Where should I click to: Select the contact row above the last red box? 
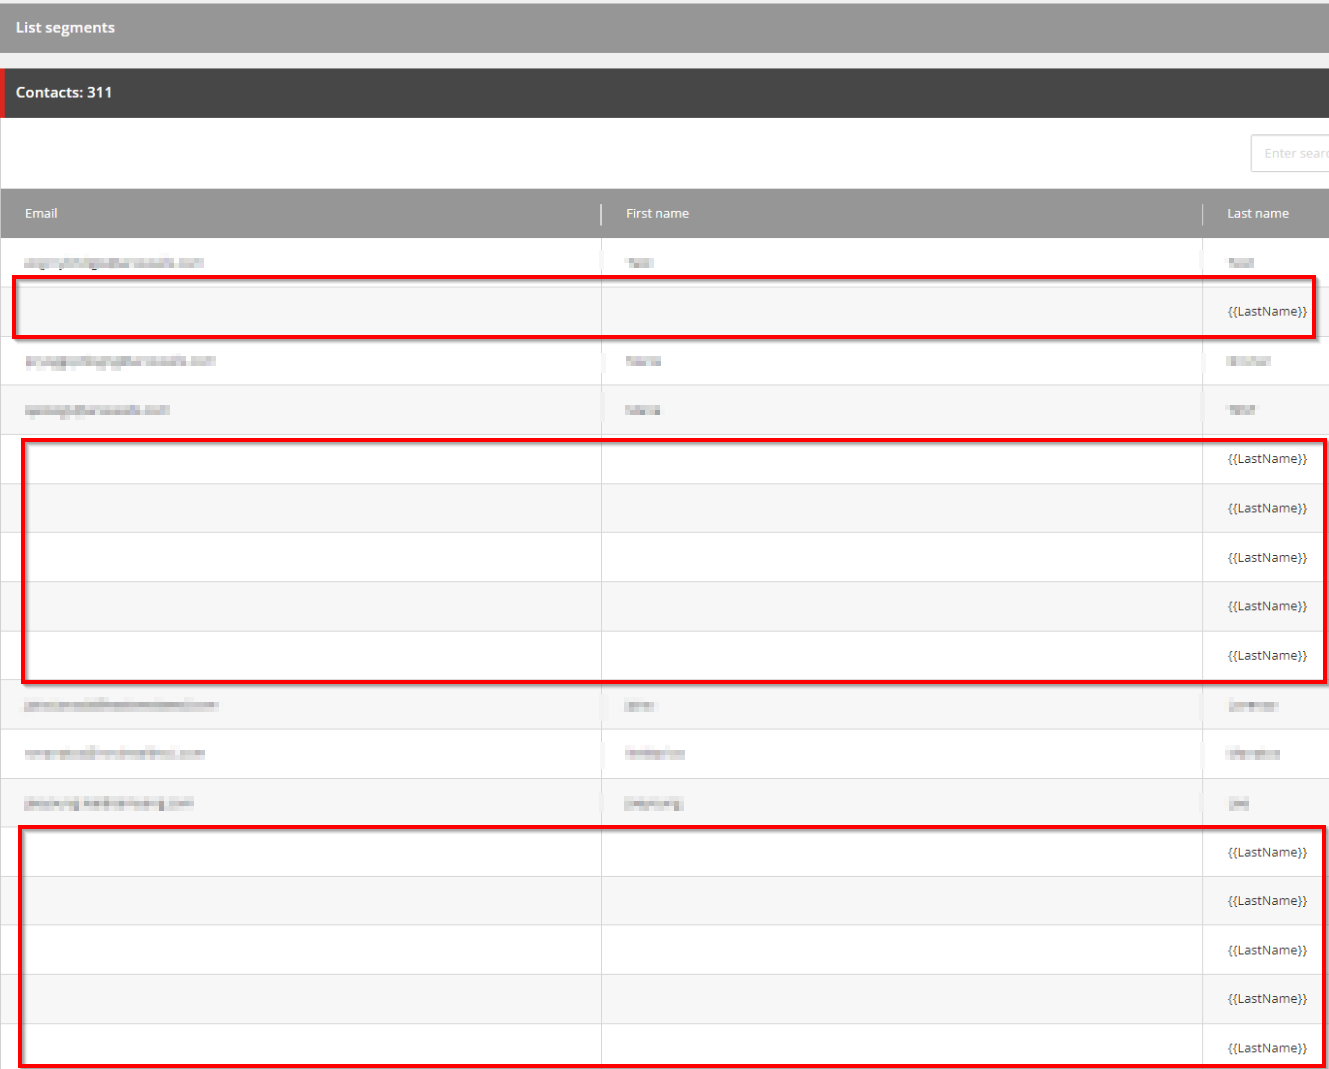click(x=300, y=802)
